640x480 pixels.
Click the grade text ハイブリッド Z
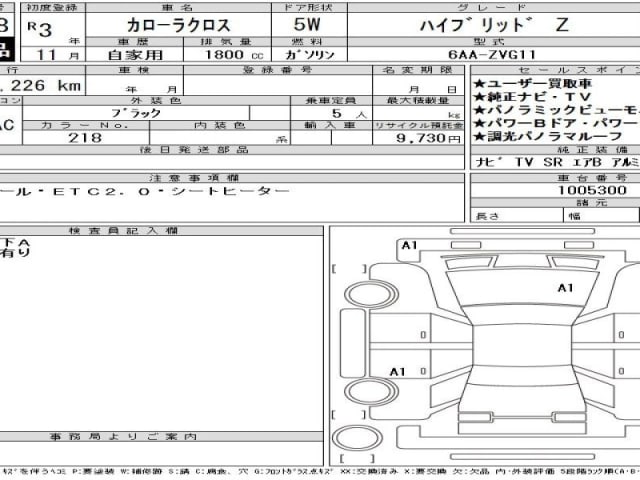click(x=494, y=25)
